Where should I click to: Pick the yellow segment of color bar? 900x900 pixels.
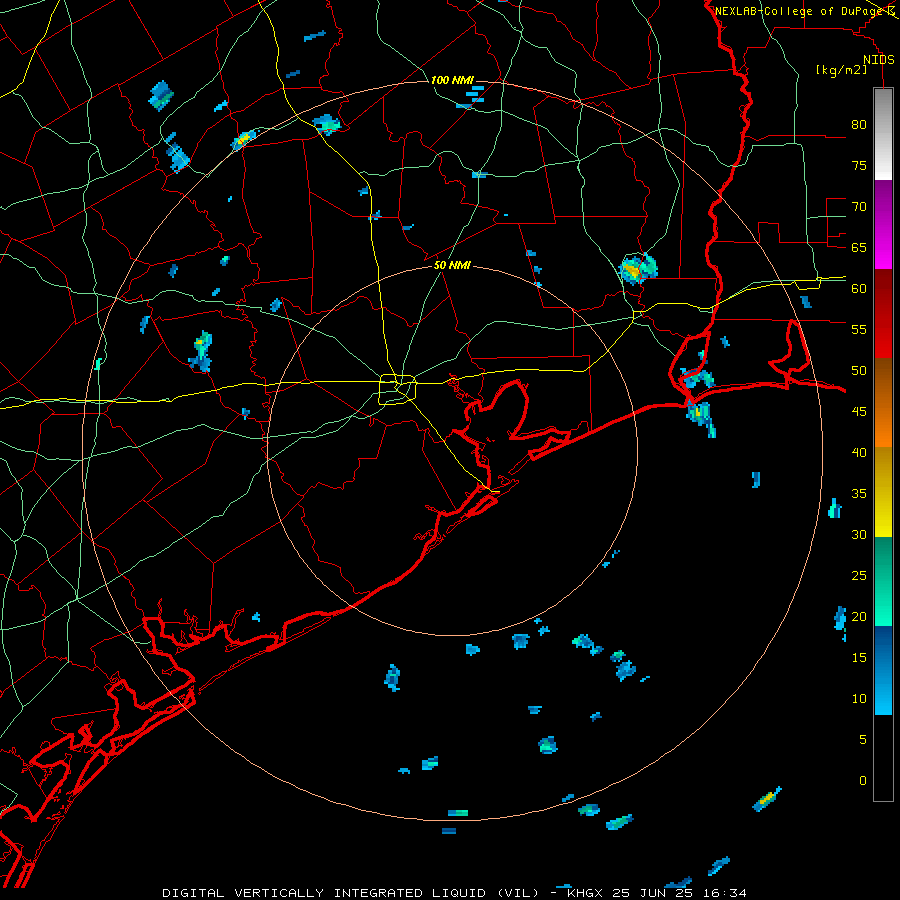tap(883, 492)
